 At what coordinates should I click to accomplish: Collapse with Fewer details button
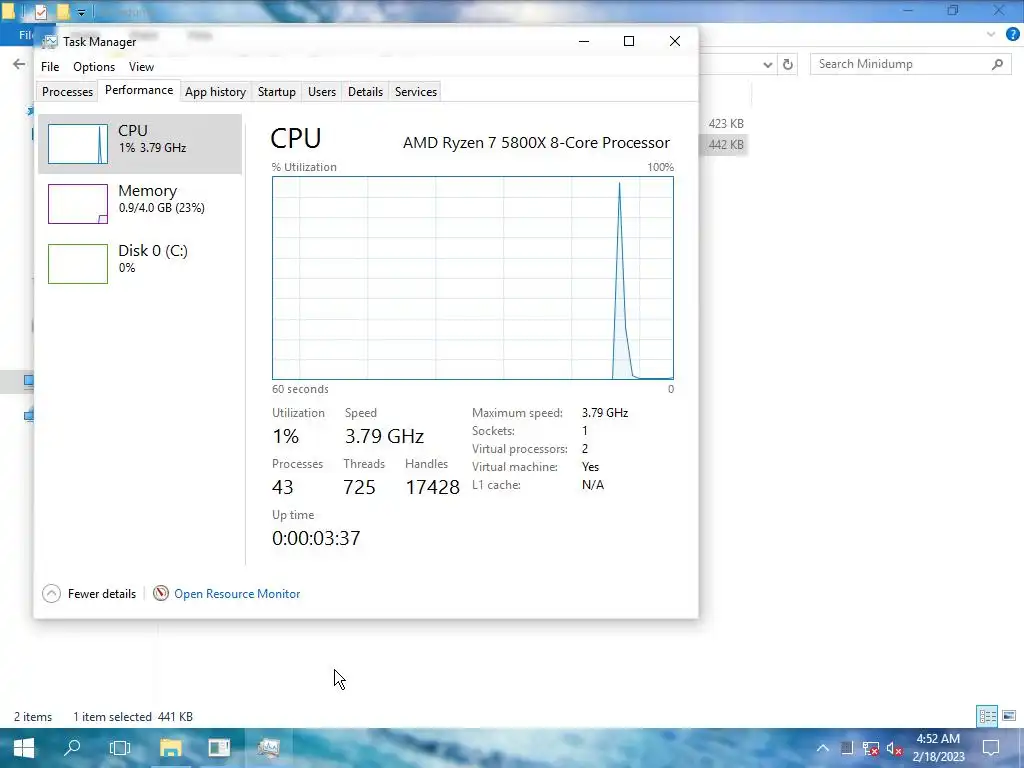click(x=89, y=594)
